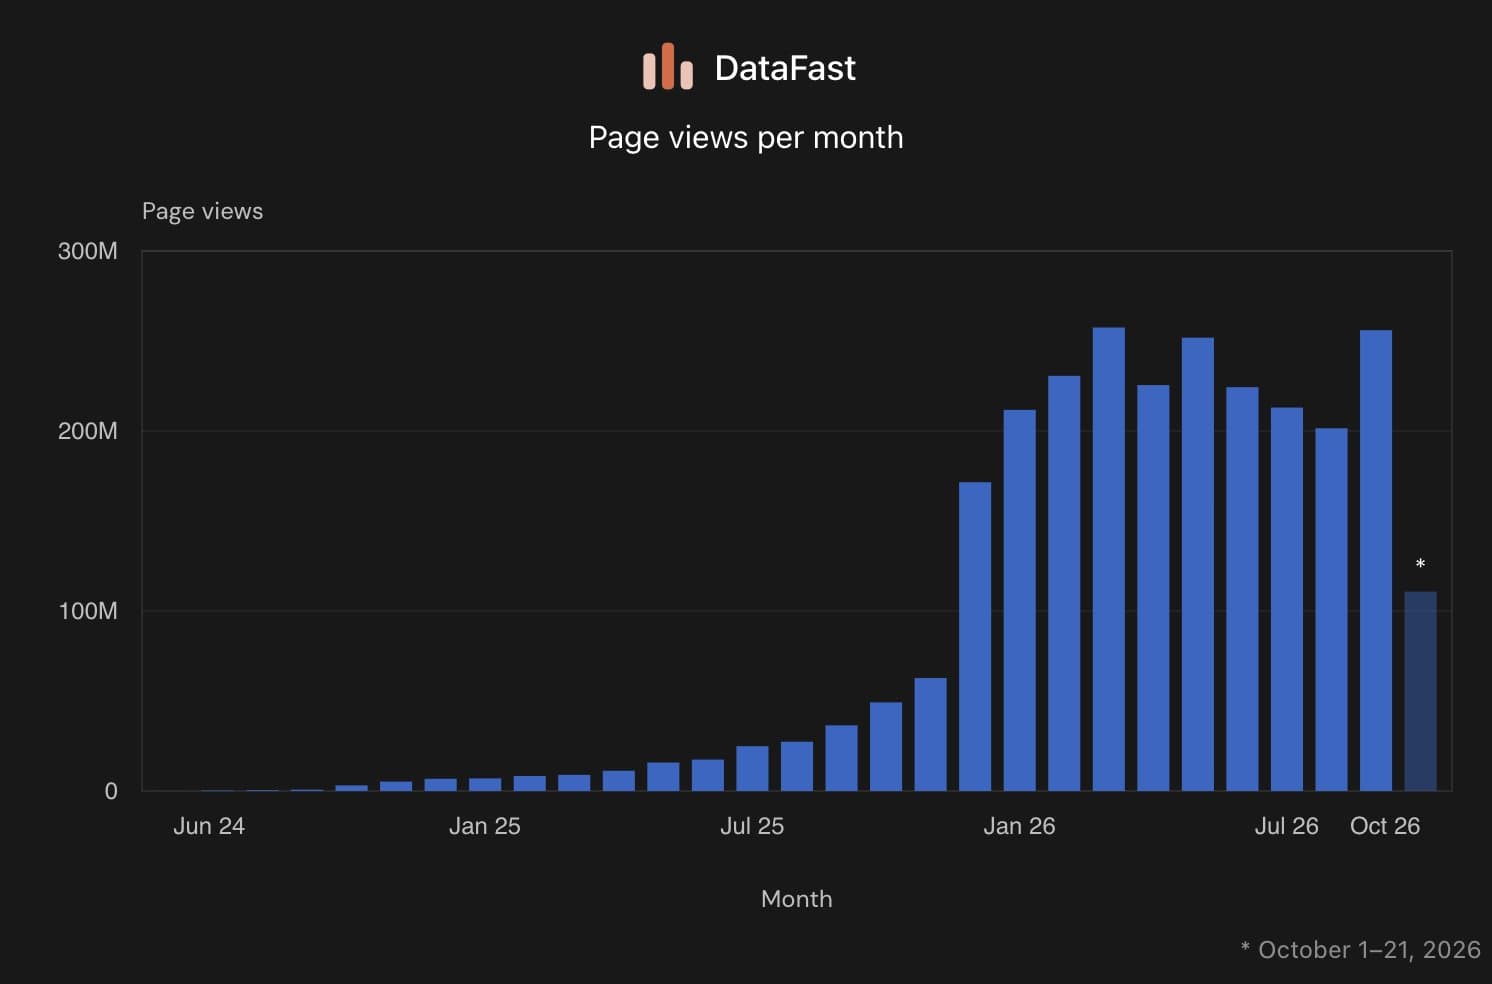
Task: Select the blue bar above the "Jul 26" label
Action: click(x=1287, y=599)
